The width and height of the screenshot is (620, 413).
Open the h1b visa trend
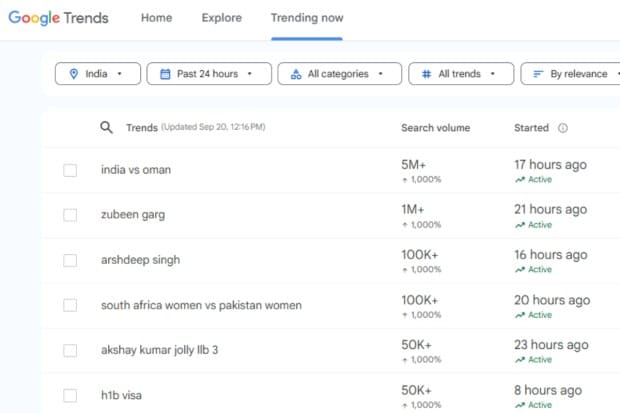(x=121, y=395)
